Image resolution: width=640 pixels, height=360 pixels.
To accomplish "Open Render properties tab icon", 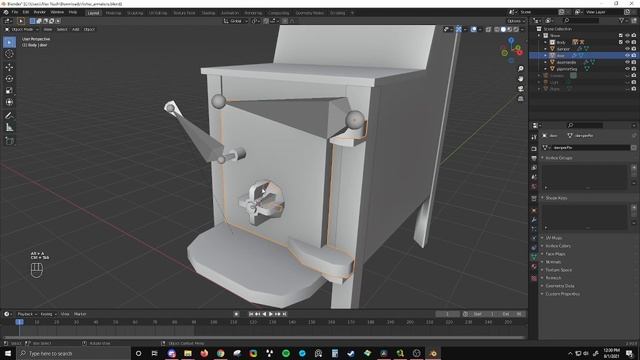I will point(534,149).
